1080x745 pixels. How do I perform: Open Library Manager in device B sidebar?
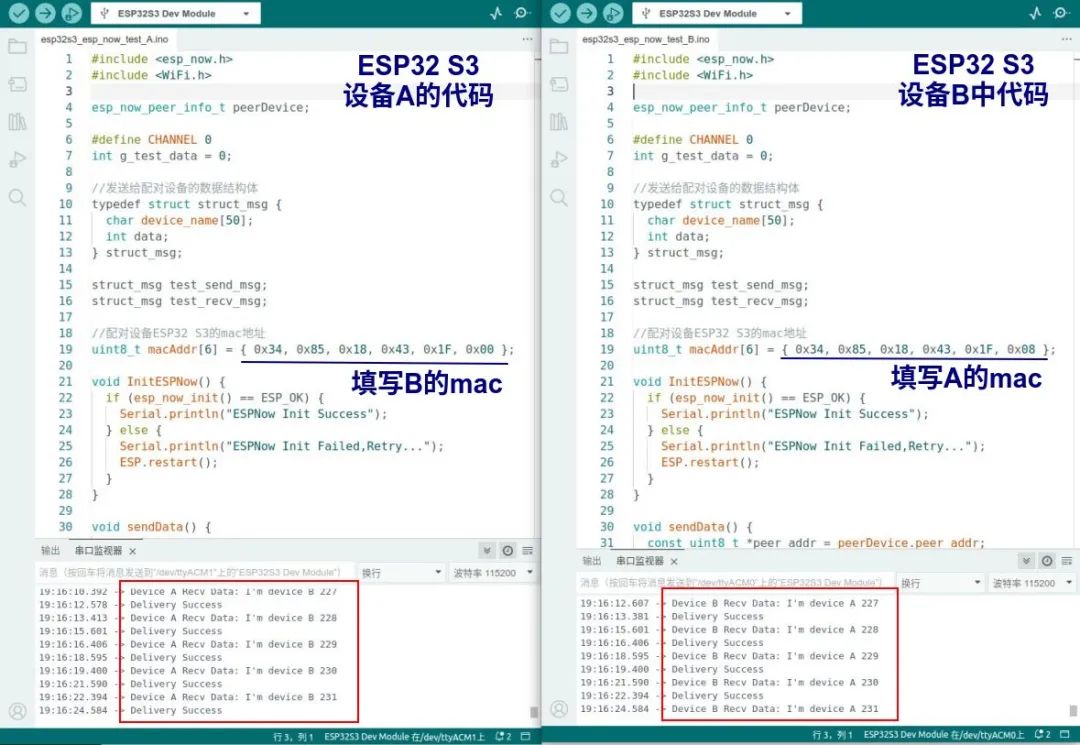point(559,122)
